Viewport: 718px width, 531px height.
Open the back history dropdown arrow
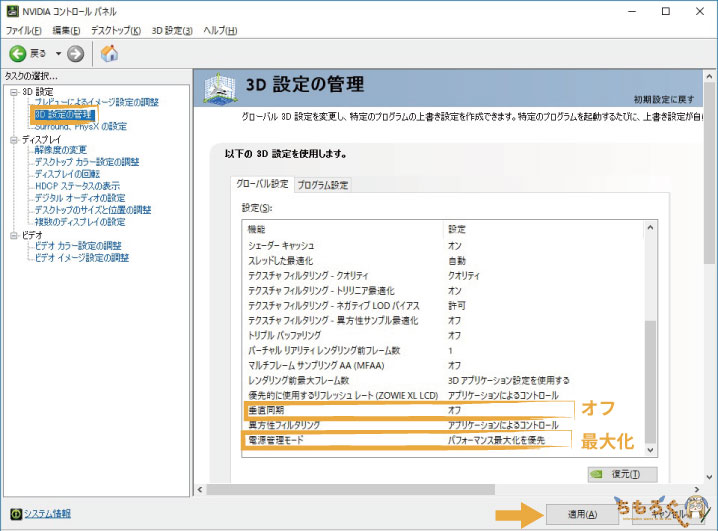pyautogui.click(x=58, y=54)
